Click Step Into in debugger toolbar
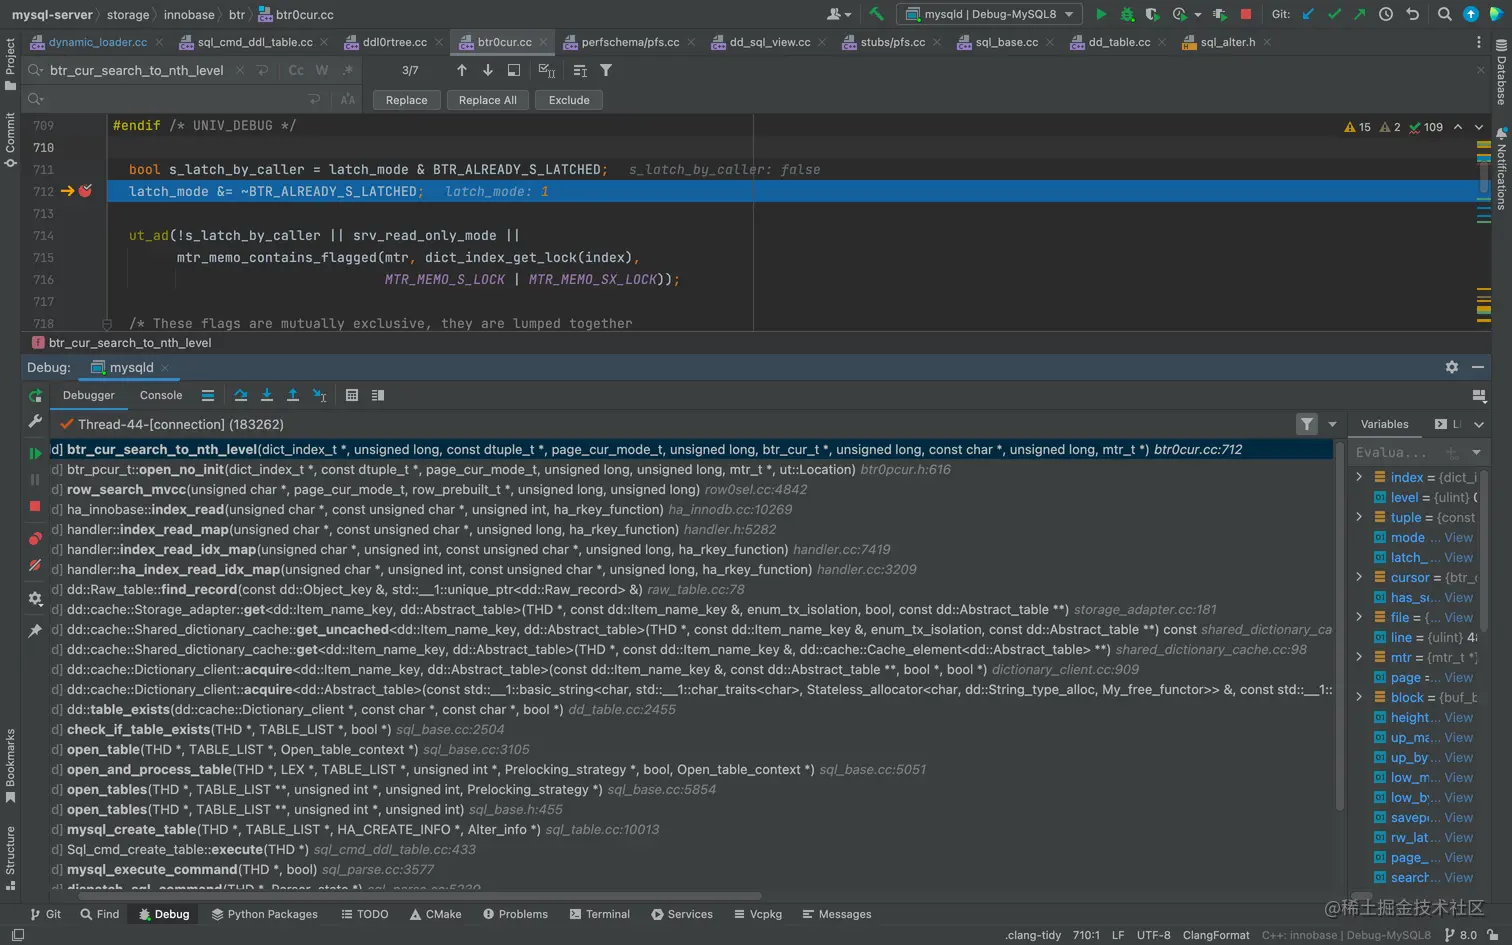The image size is (1512, 945). pyautogui.click(x=266, y=395)
